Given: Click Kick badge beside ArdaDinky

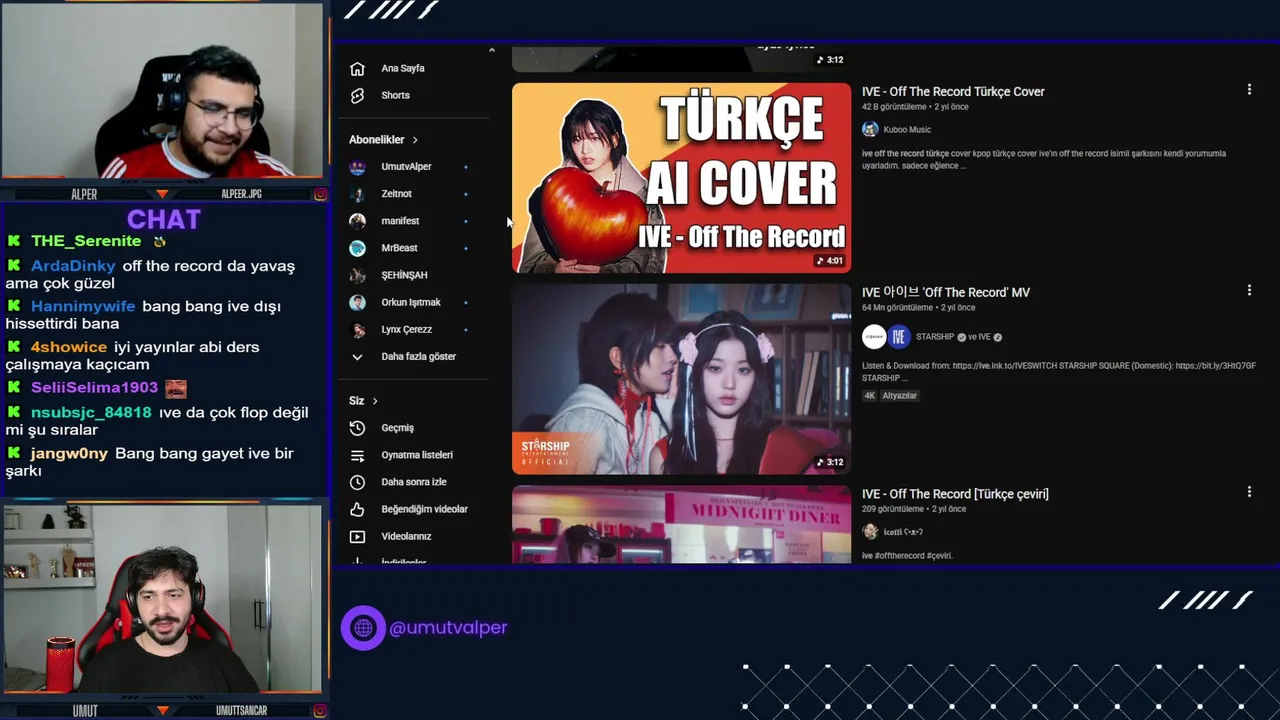Looking at the screenshot, I should point(14,266).
